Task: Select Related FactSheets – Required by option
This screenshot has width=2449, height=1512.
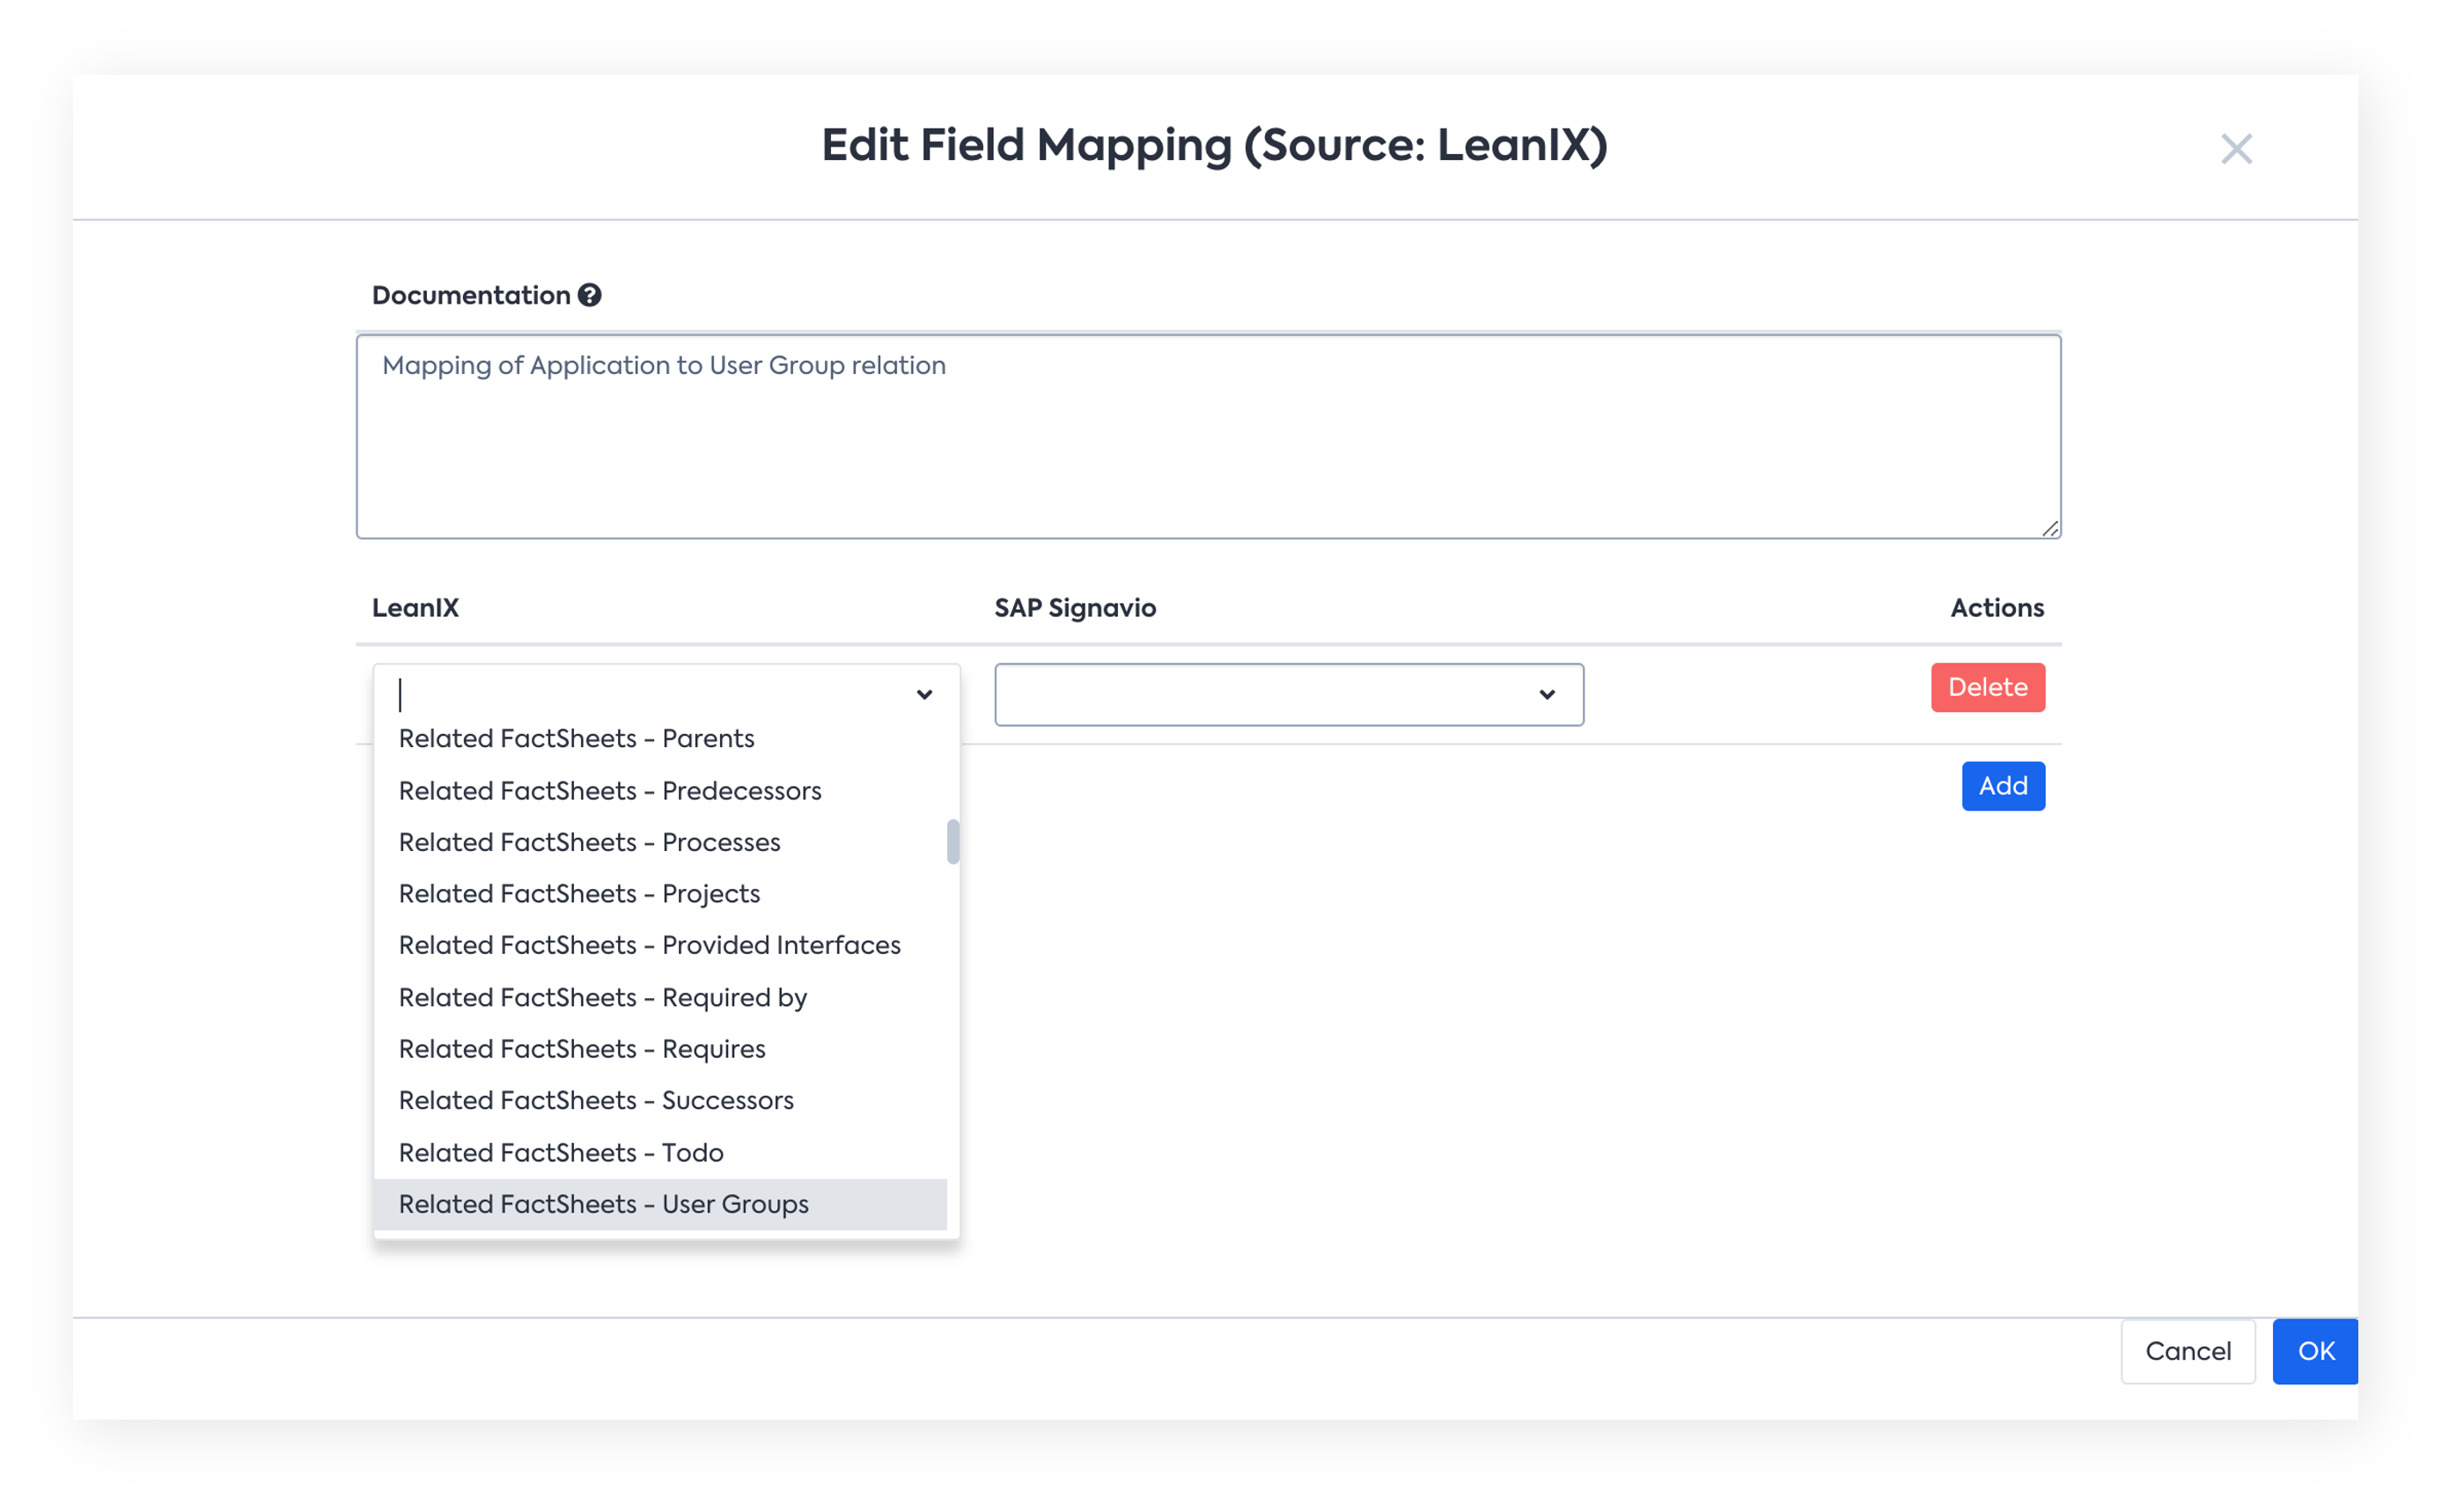Action: click(660, 997)
